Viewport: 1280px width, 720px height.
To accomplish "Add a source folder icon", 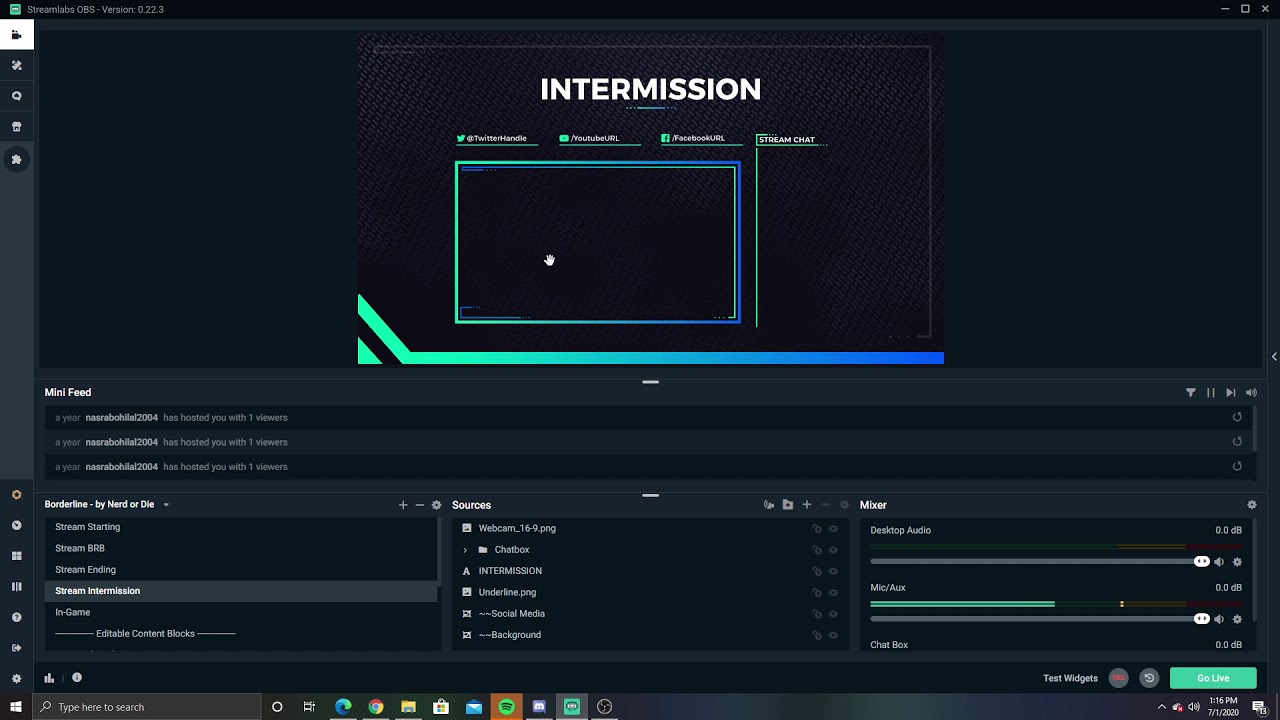I will click(788, 505).
